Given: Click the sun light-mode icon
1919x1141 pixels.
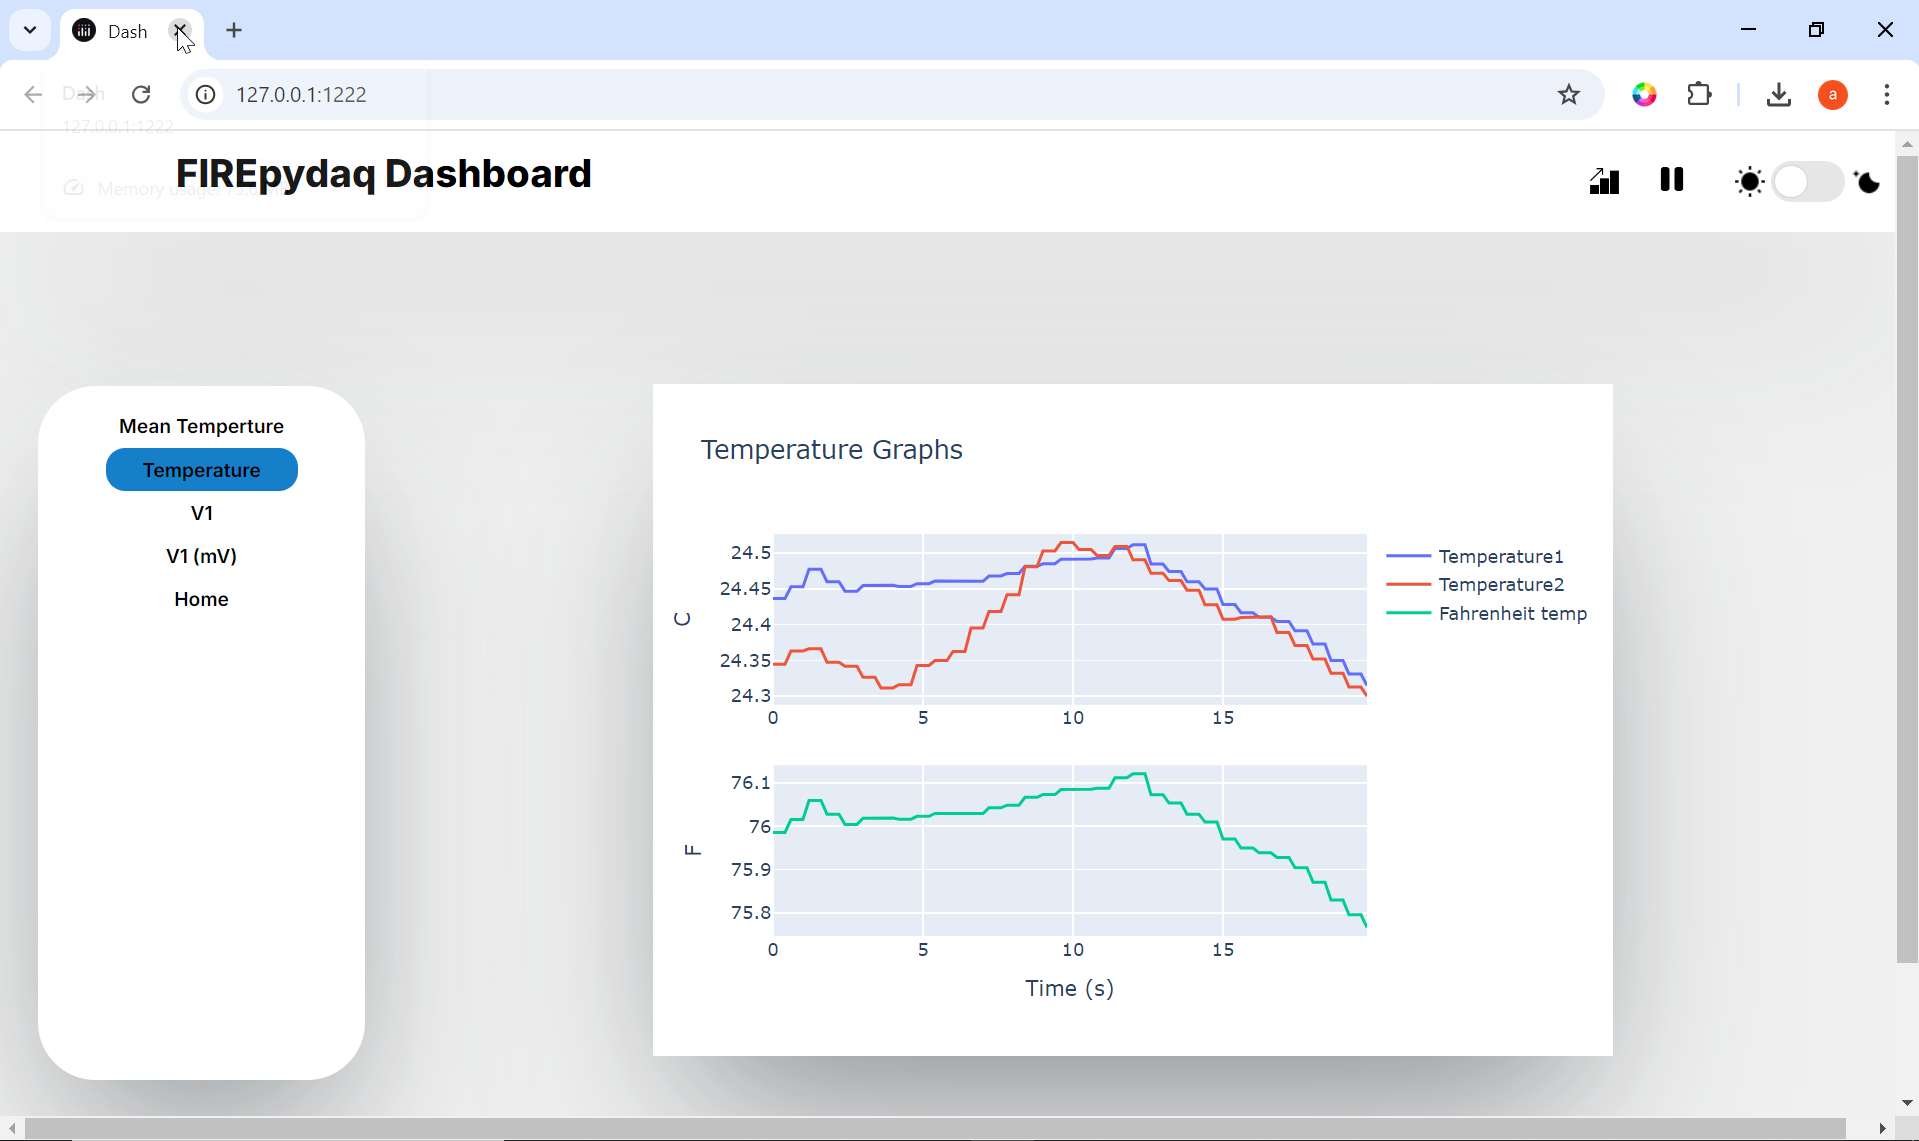Looking at the screenshot, I should [1749, 182].
